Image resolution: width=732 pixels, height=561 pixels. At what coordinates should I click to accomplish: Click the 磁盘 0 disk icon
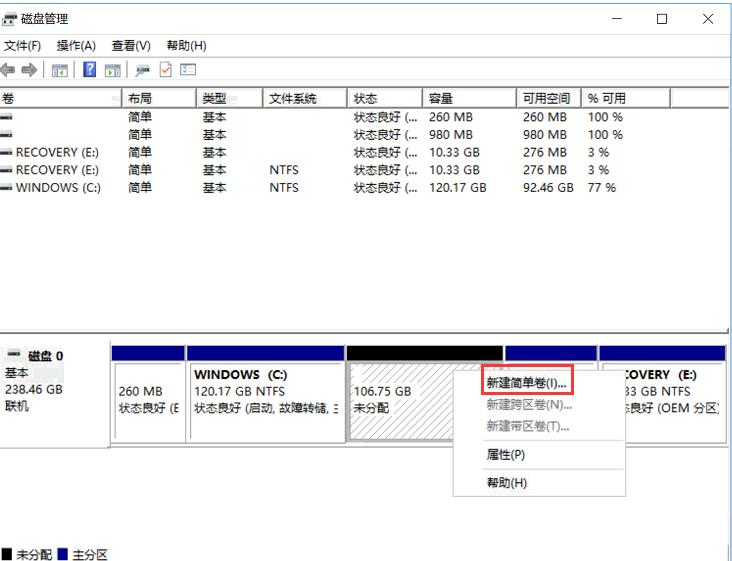[14, 353]
